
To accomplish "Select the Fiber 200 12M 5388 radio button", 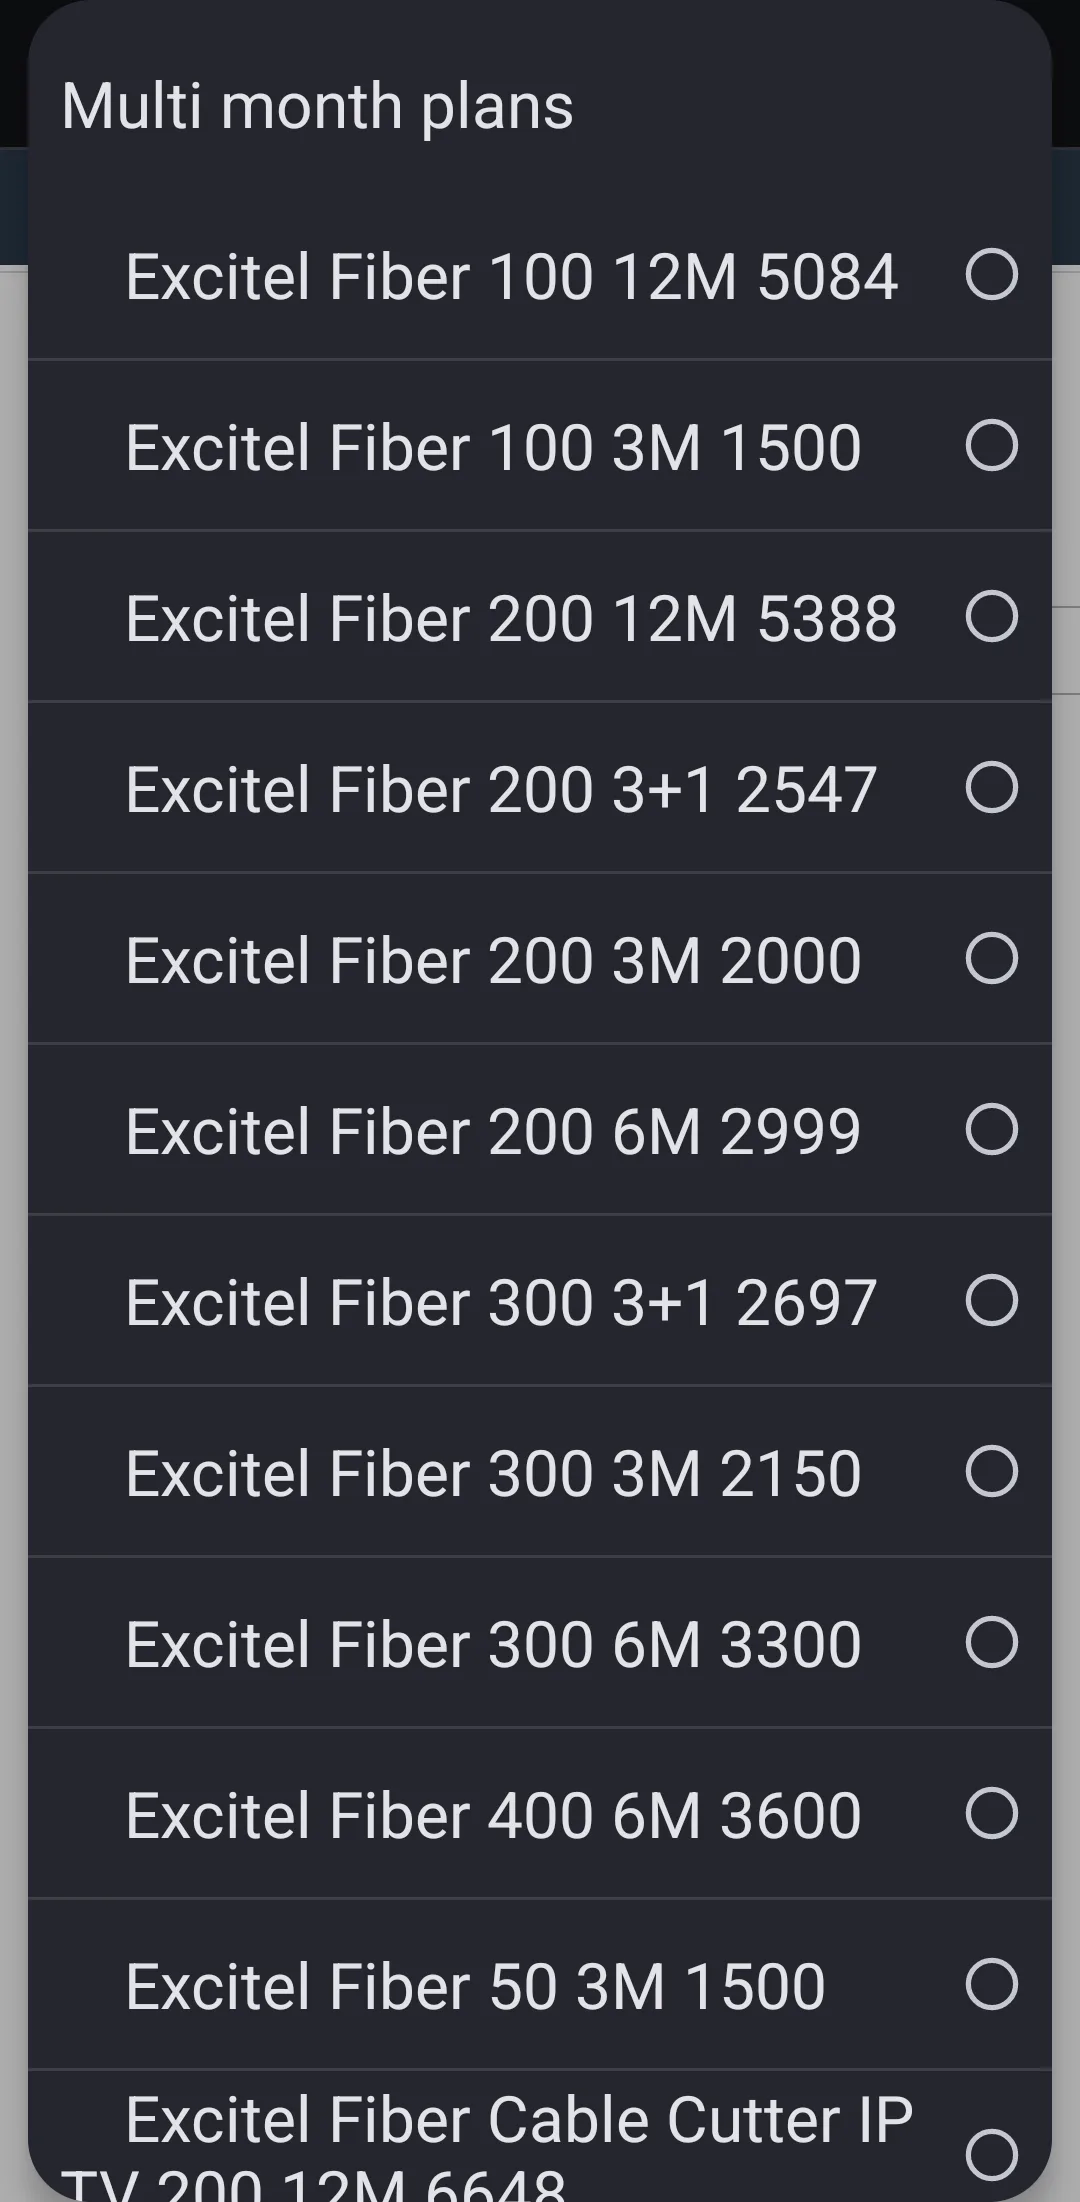I will [x=991, y=617].
